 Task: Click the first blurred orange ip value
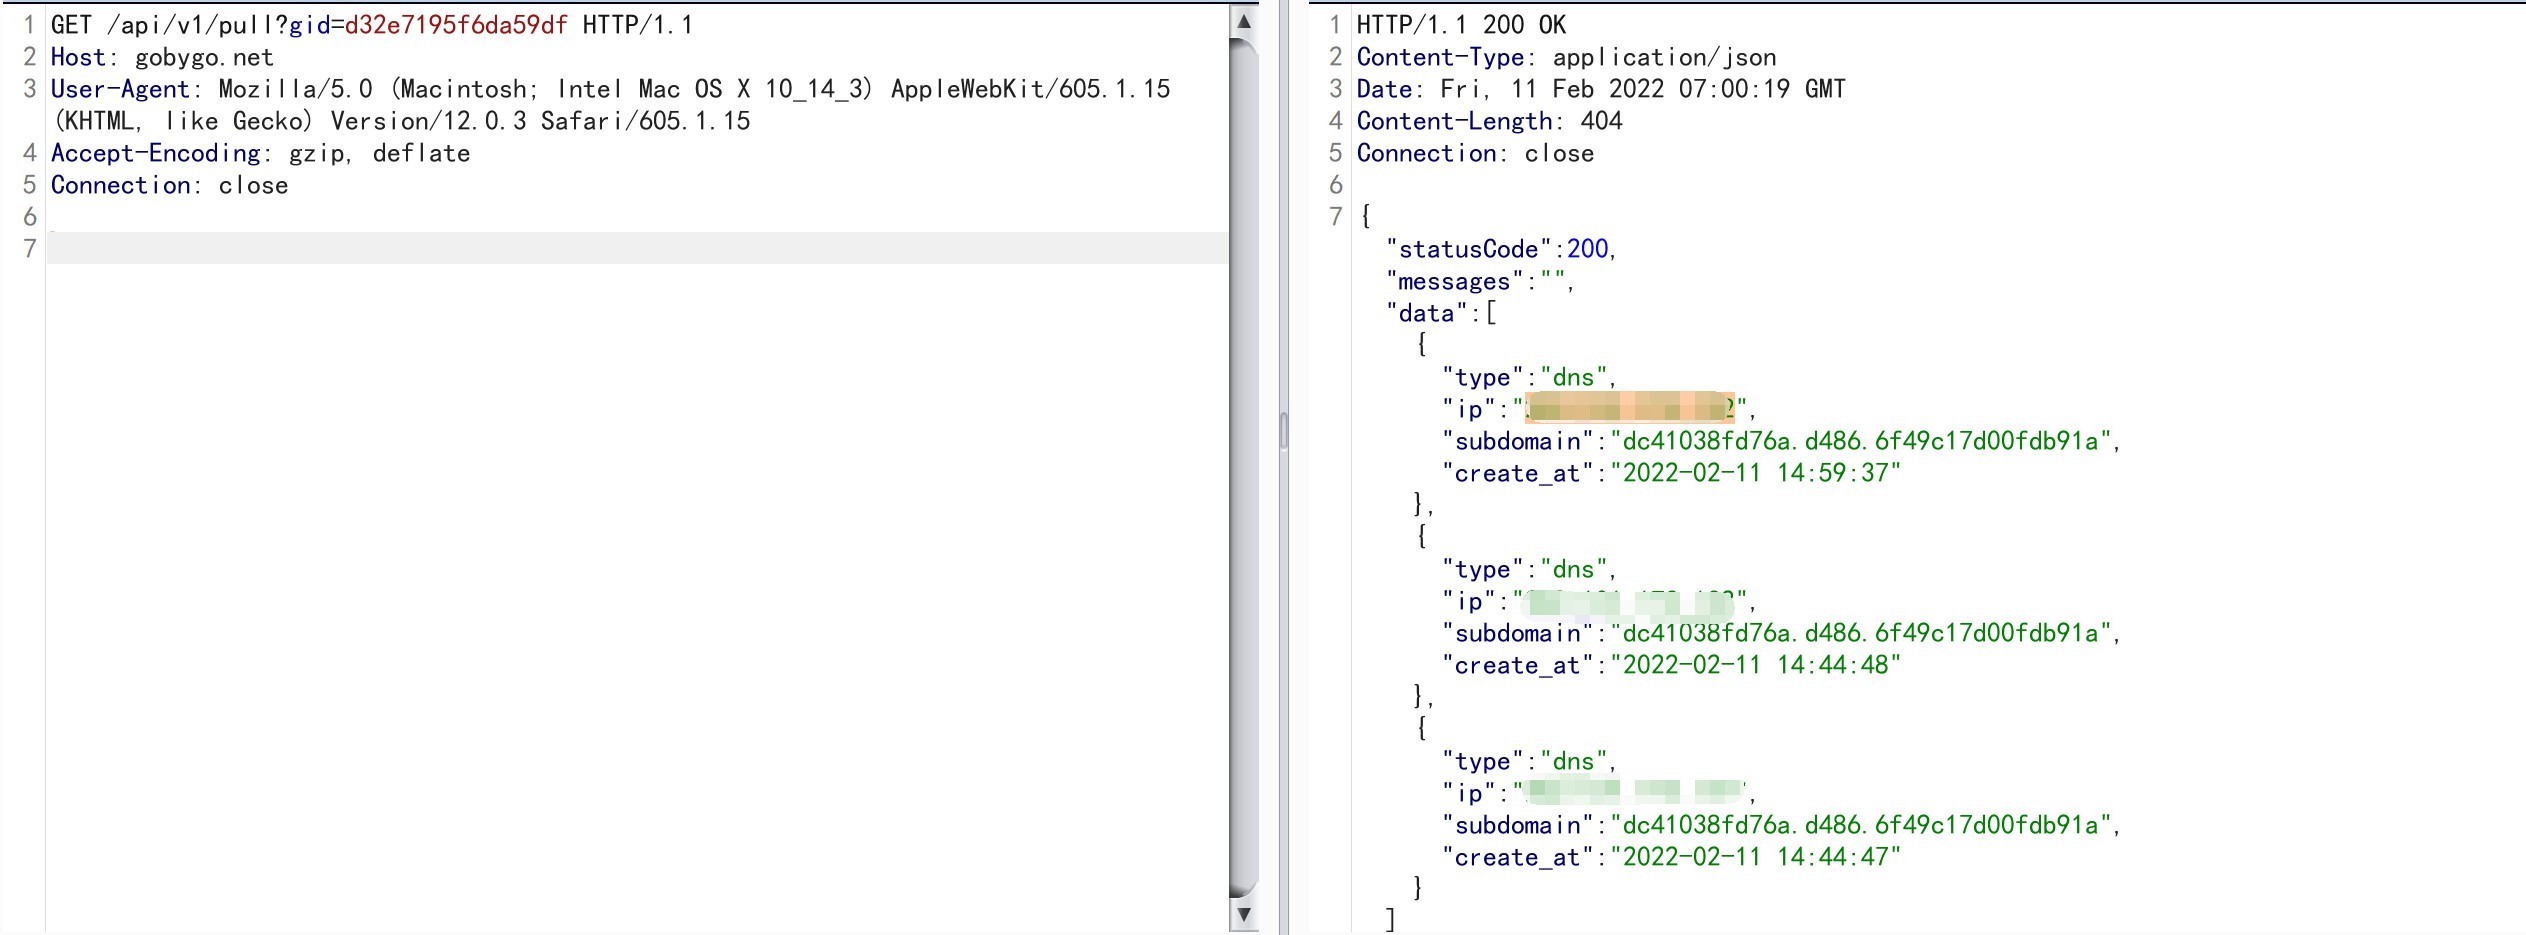tap(1630, 408)
